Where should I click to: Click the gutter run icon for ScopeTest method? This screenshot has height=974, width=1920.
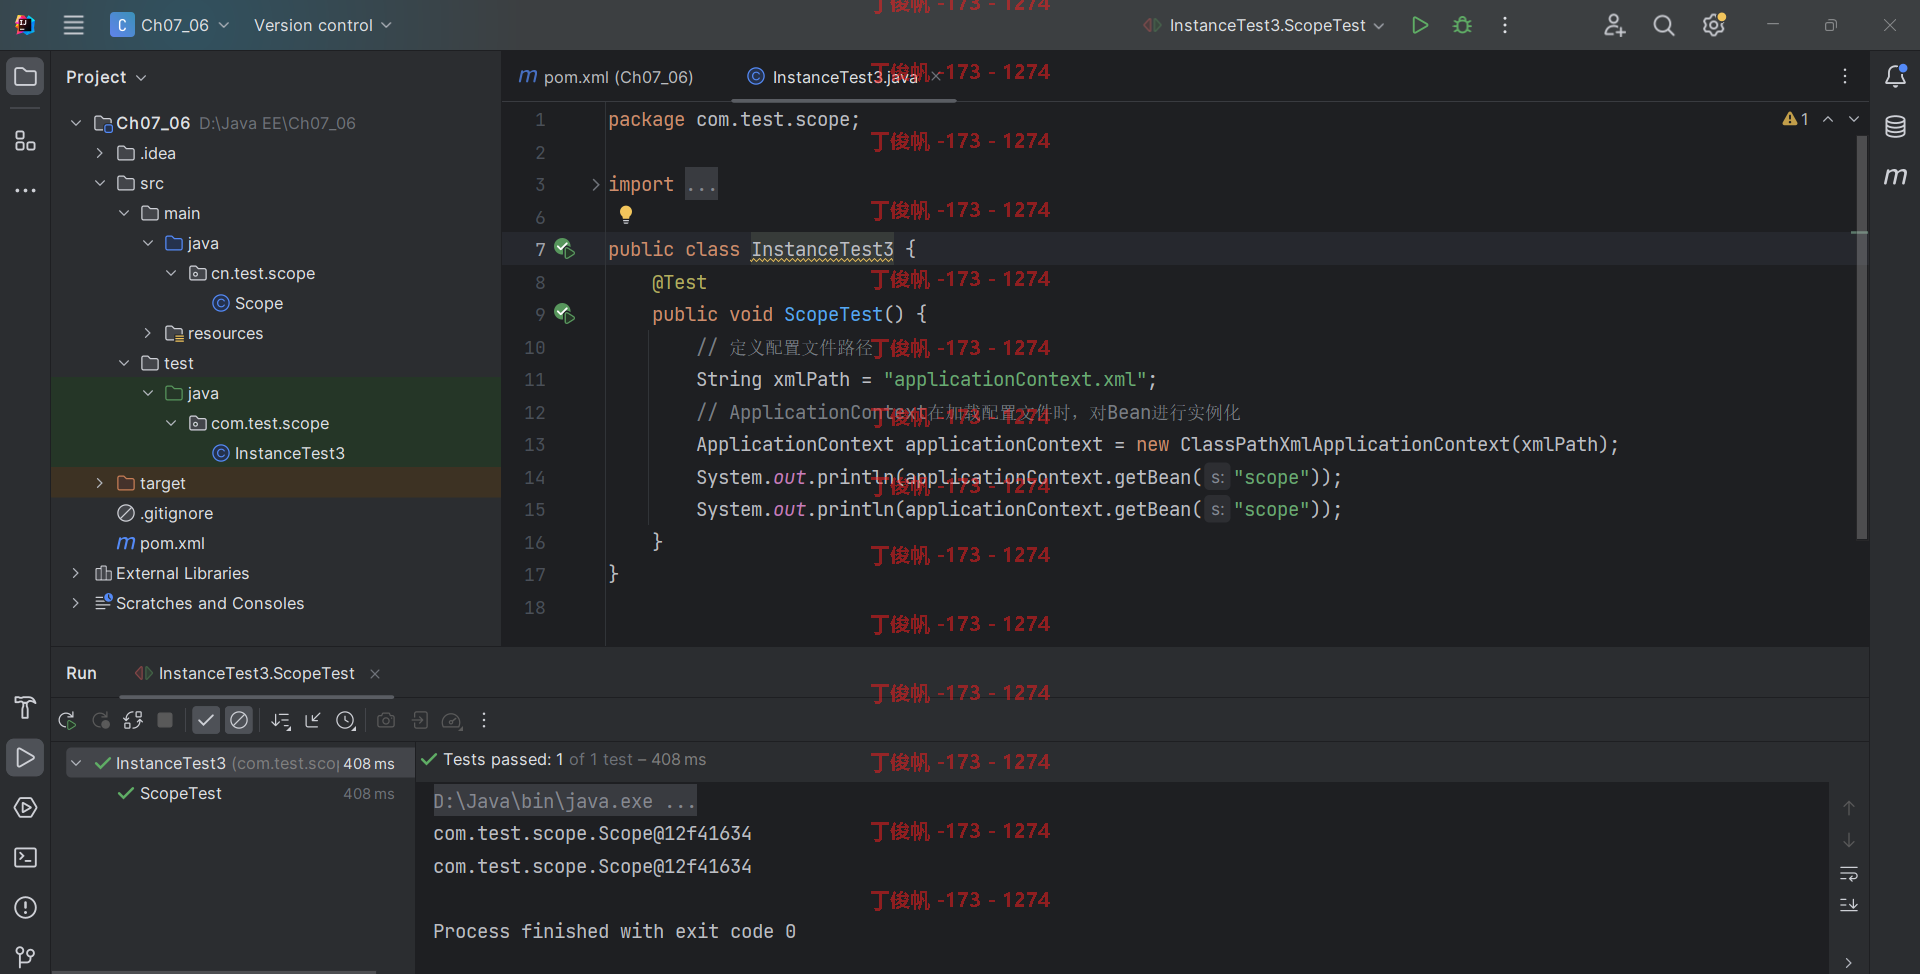pos(565,314)
